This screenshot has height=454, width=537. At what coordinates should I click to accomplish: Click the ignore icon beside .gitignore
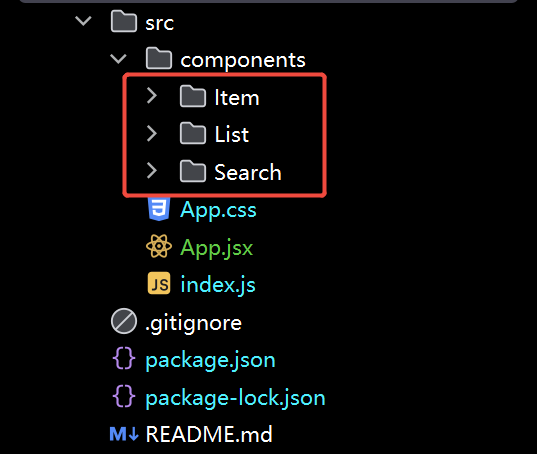pos(124,321)
